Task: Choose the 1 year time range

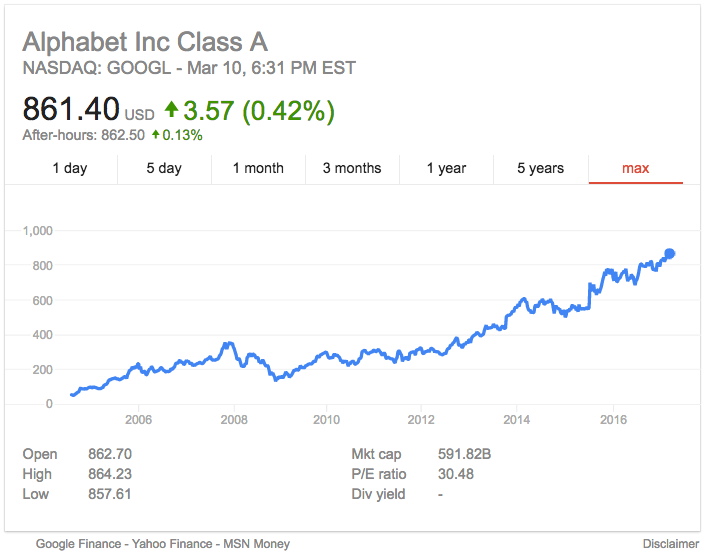Action: click(x=446, y=168)
